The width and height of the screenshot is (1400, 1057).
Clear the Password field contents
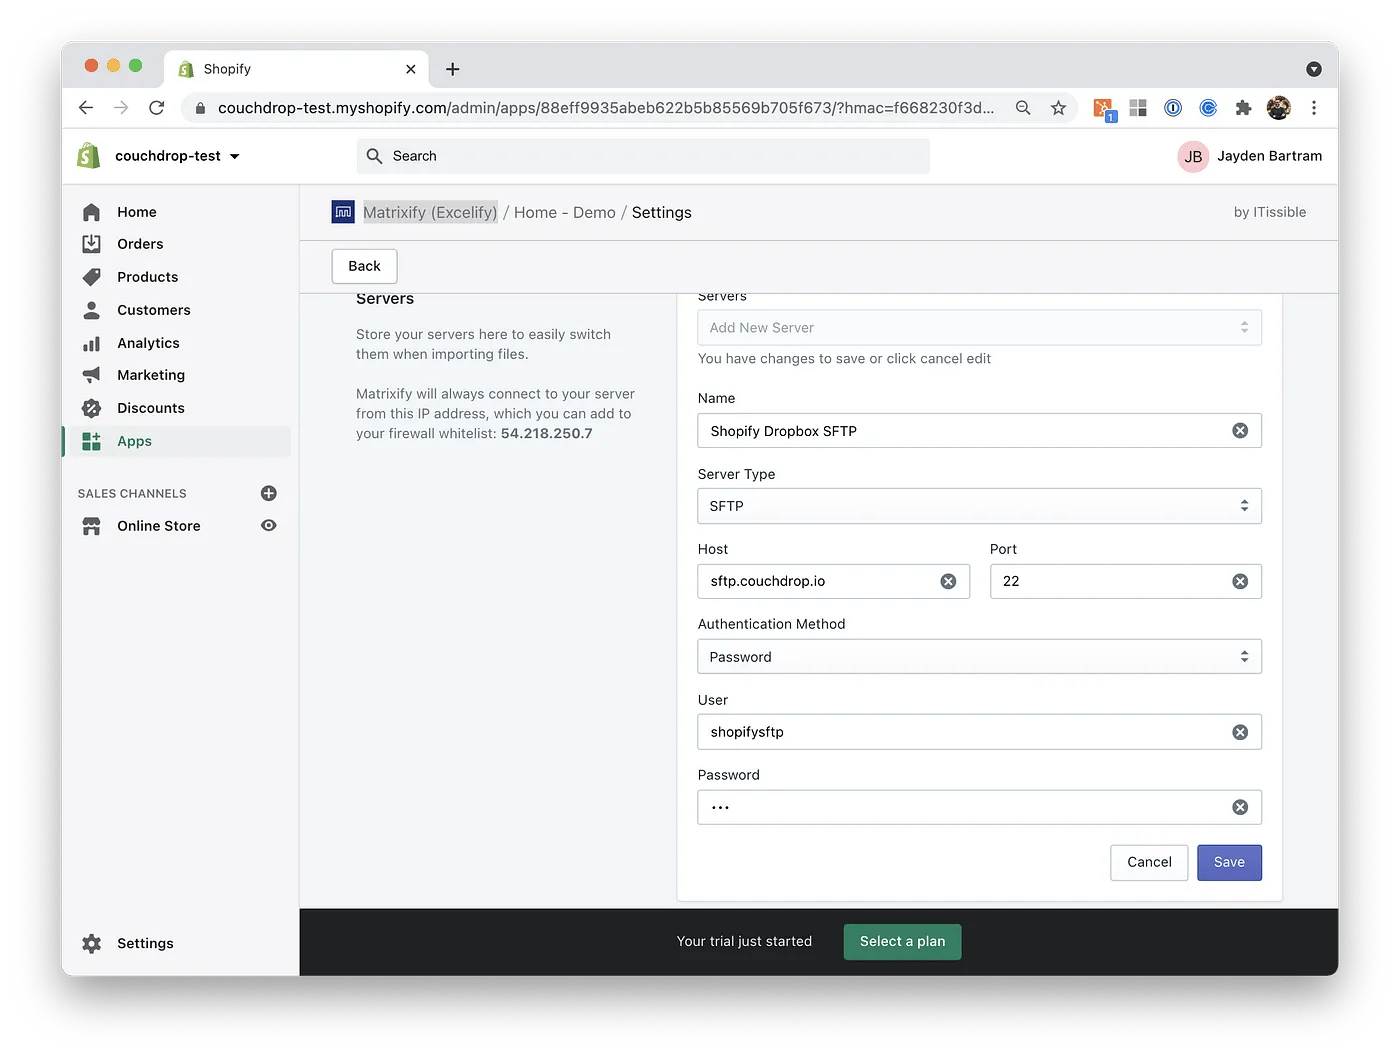(x=1240, y=807)
